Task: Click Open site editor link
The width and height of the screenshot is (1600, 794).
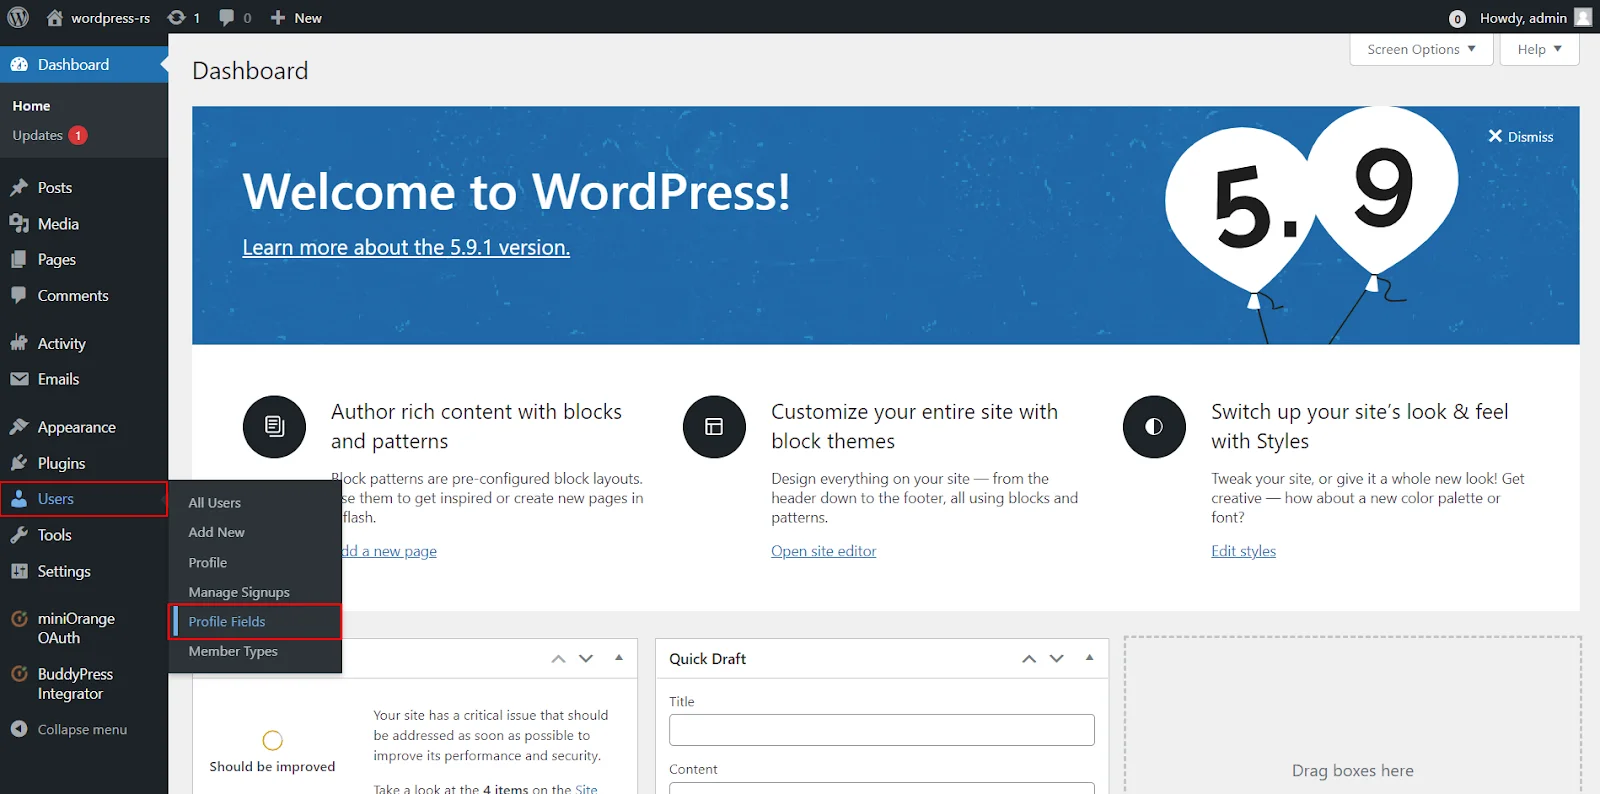Action: (823, 551)
